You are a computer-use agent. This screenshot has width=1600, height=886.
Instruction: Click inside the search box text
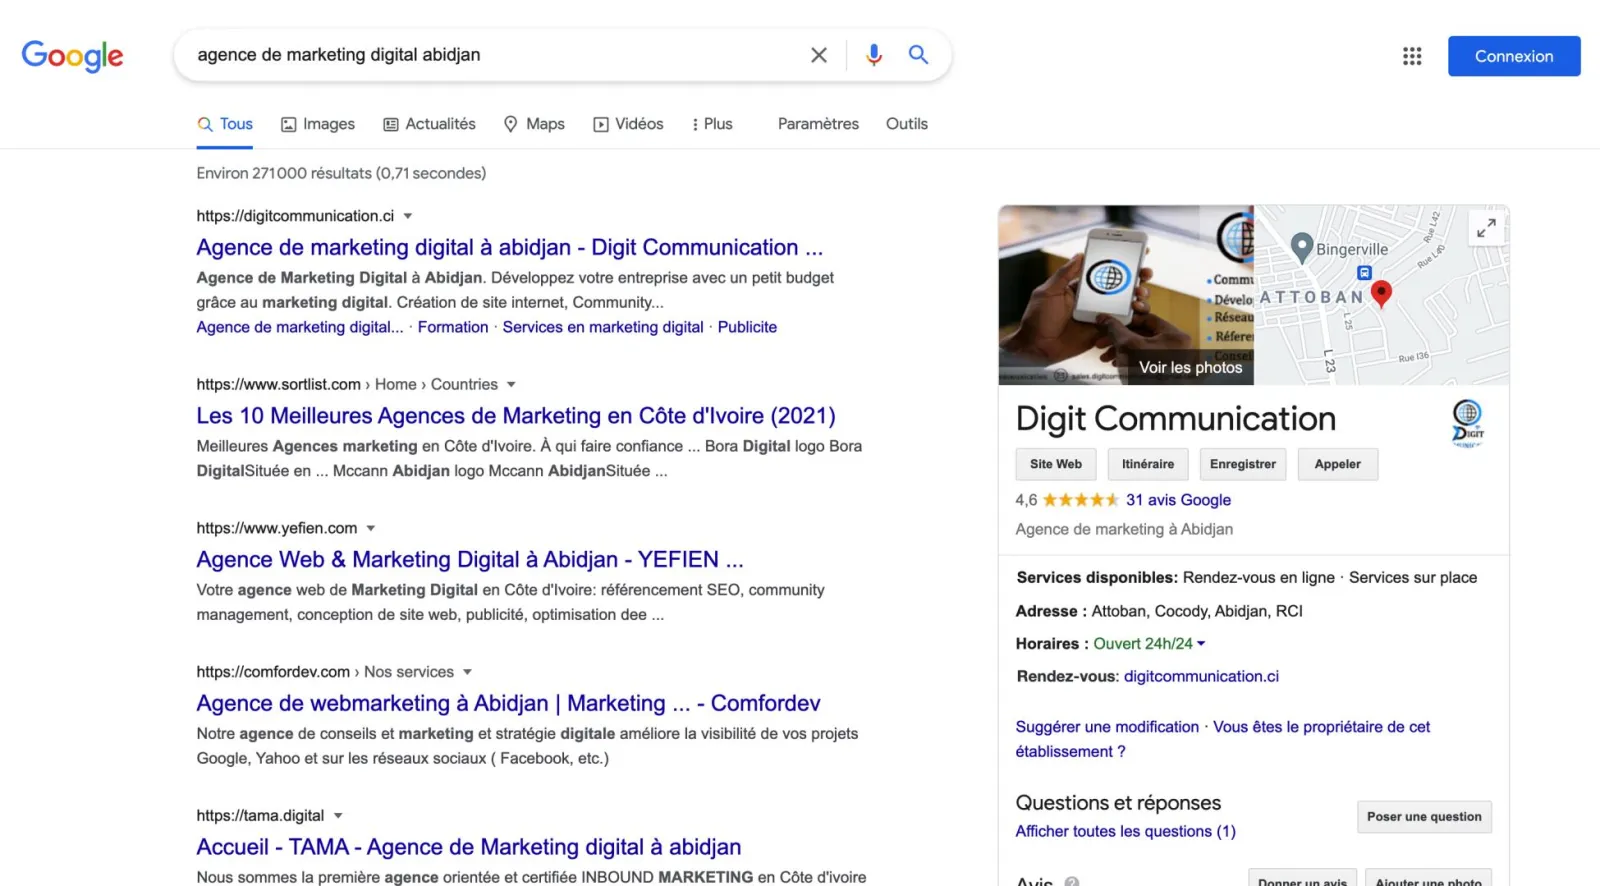(x=339, y=55)
